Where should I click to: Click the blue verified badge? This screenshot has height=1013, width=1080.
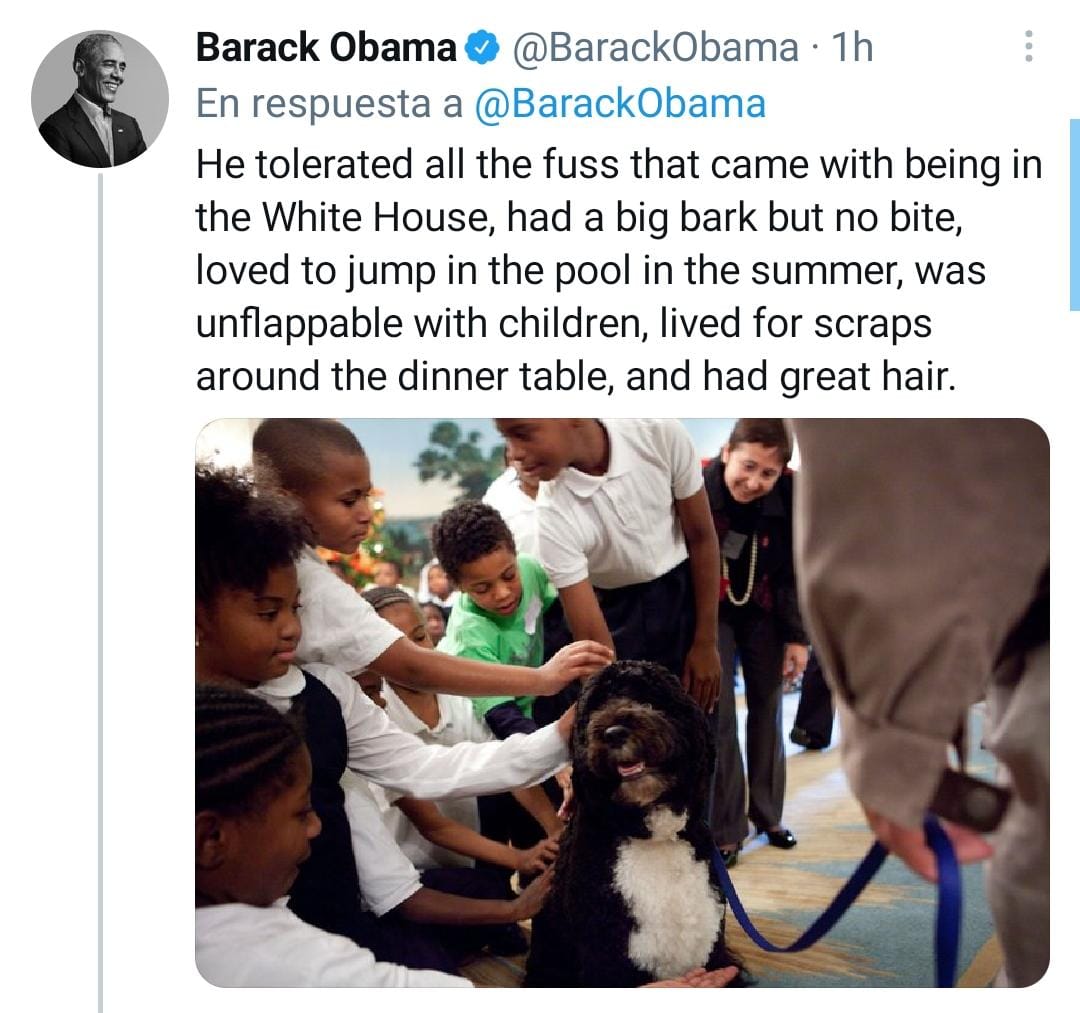click(x=482, y=47)
